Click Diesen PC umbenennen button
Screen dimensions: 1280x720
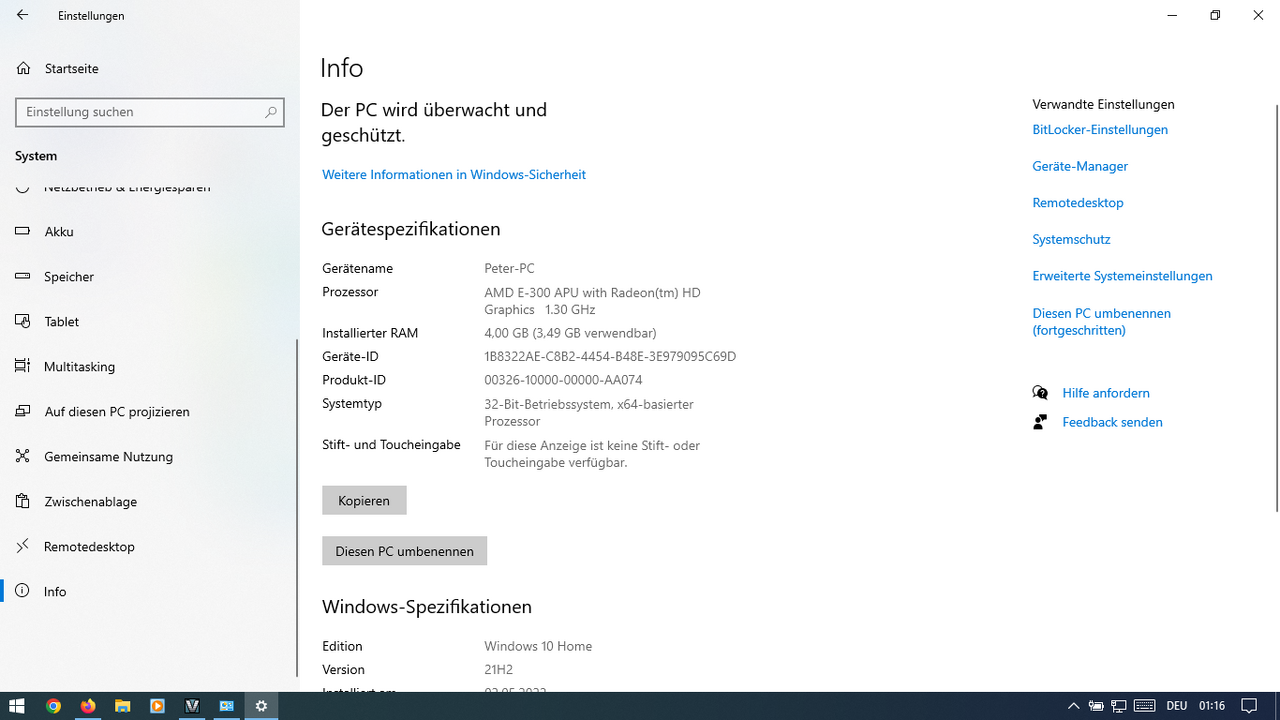coord(404,551)
